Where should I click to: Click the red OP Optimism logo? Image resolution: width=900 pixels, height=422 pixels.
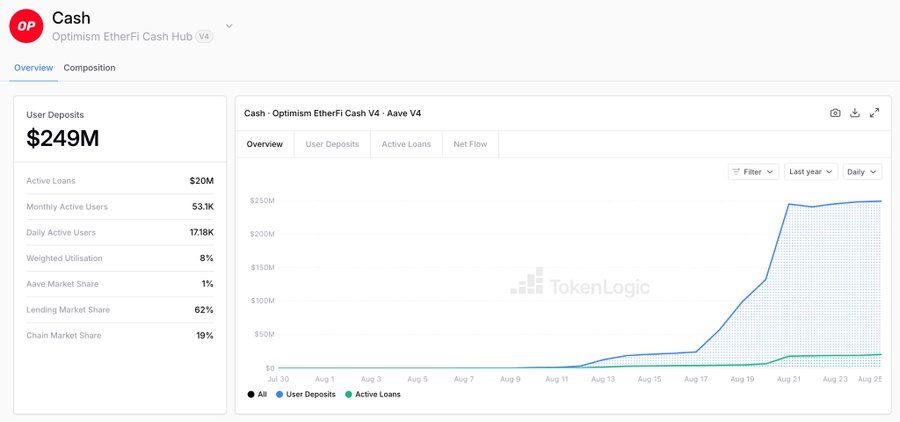point(26,26)
